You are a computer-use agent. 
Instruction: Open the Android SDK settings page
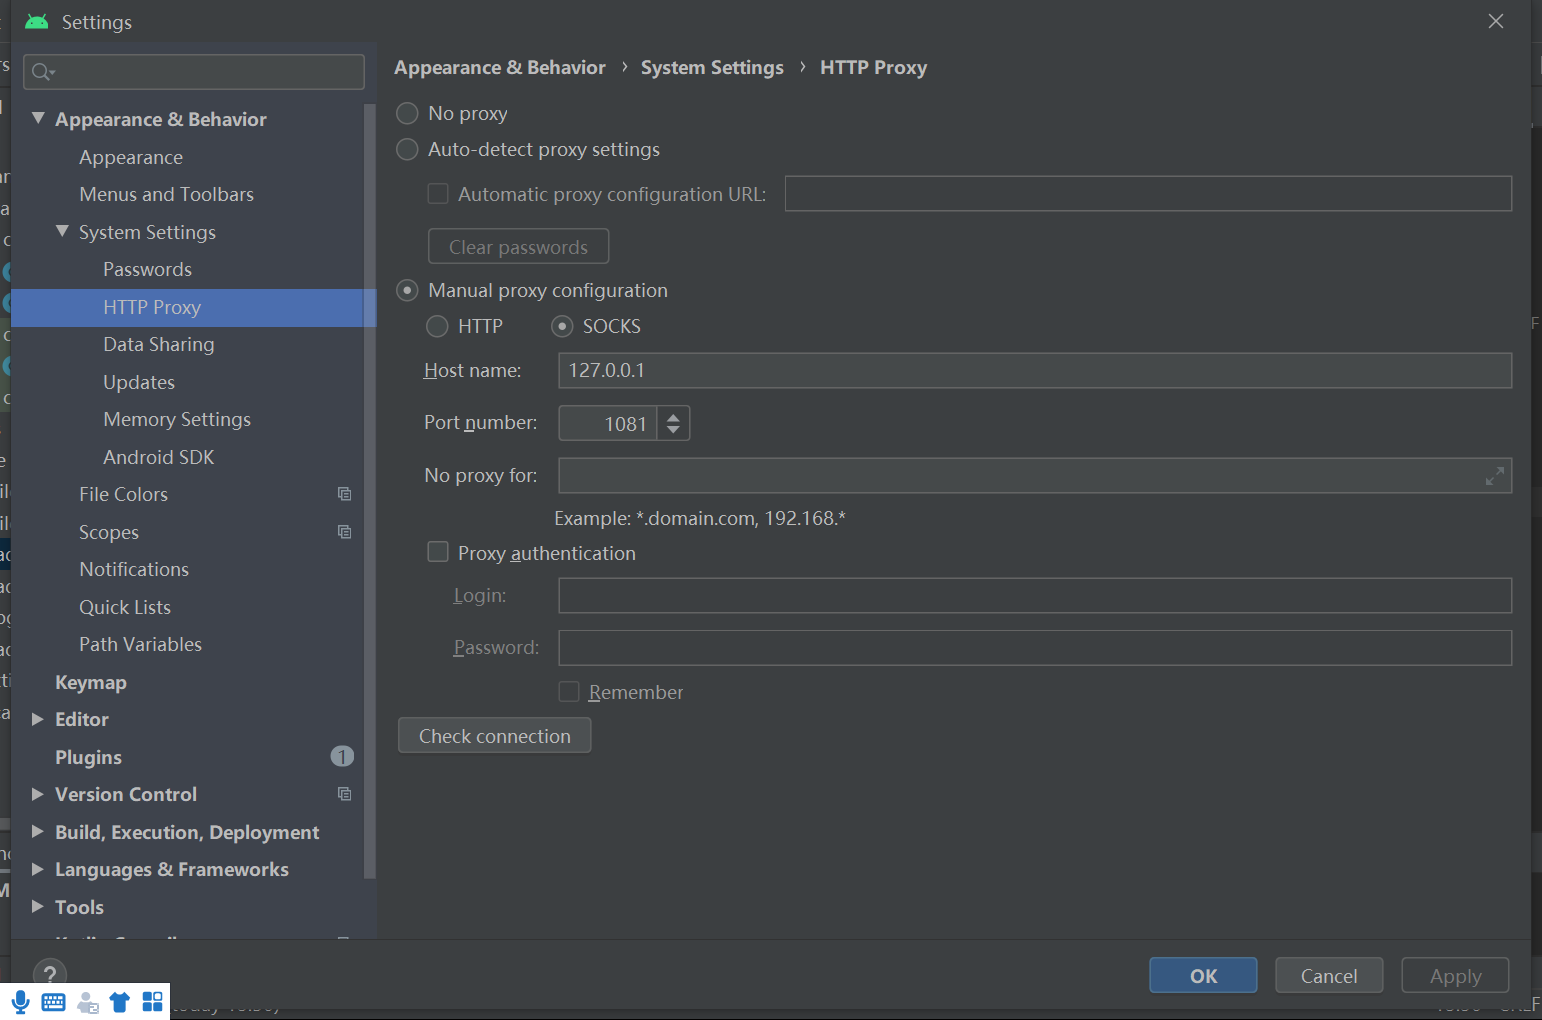pyautogui.click(x=158, y=457)
